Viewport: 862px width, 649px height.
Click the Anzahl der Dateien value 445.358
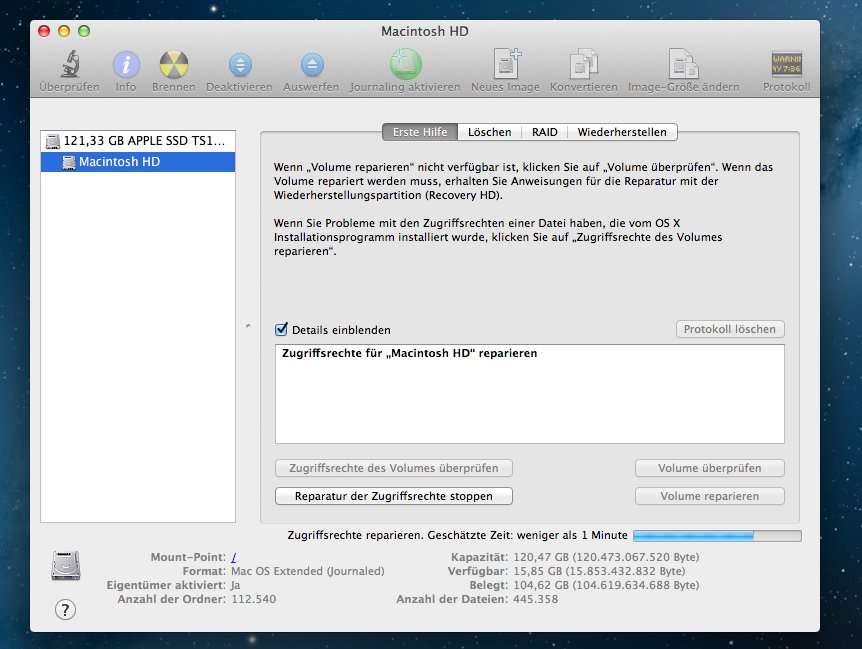[x=535, y=599]
